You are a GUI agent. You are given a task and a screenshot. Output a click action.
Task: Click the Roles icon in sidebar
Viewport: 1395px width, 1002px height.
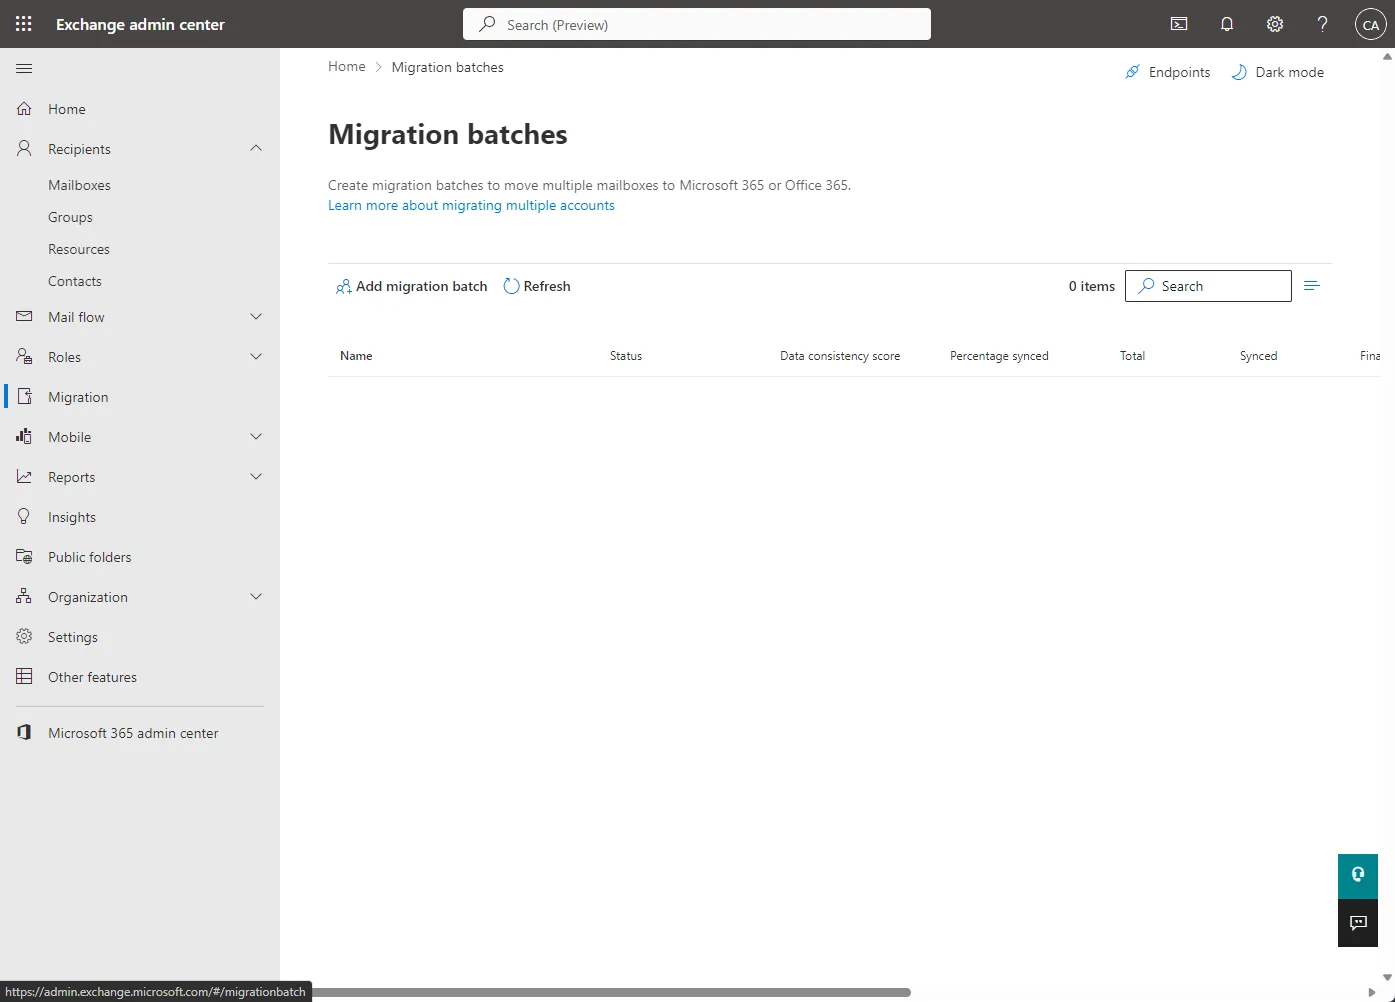coord(24,356)
